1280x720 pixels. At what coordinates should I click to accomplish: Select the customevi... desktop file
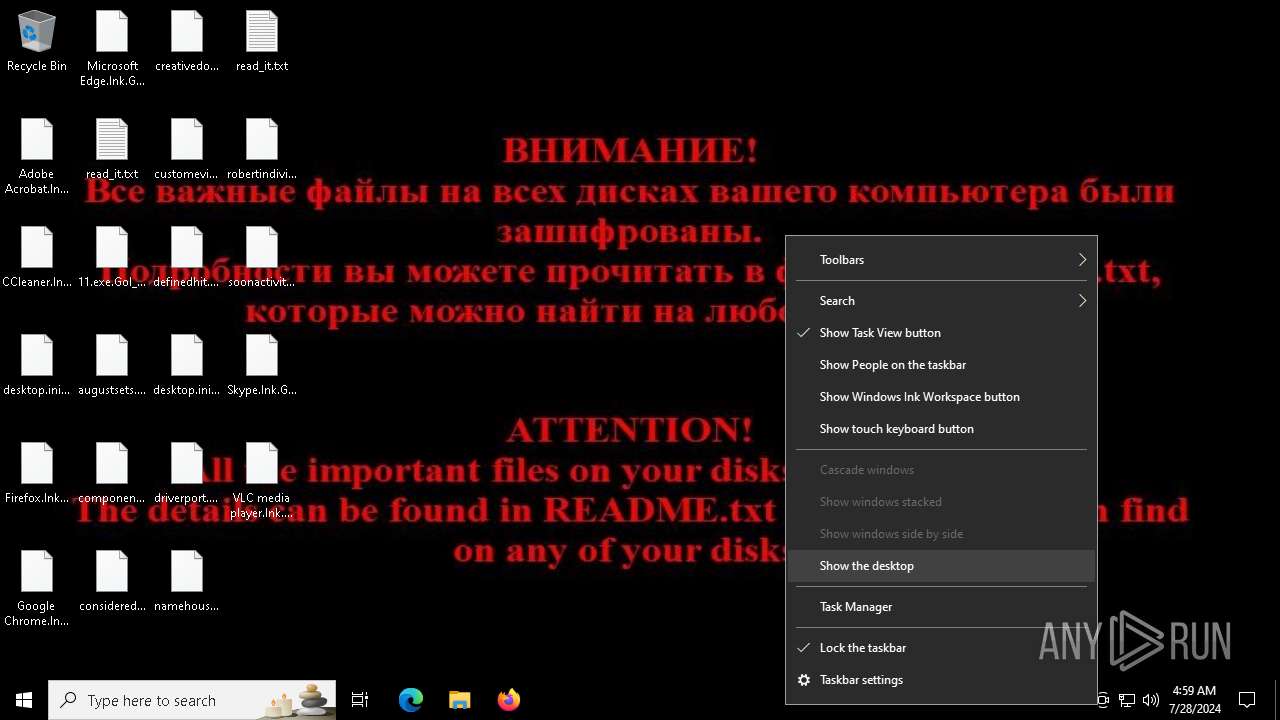pos(187,150)
